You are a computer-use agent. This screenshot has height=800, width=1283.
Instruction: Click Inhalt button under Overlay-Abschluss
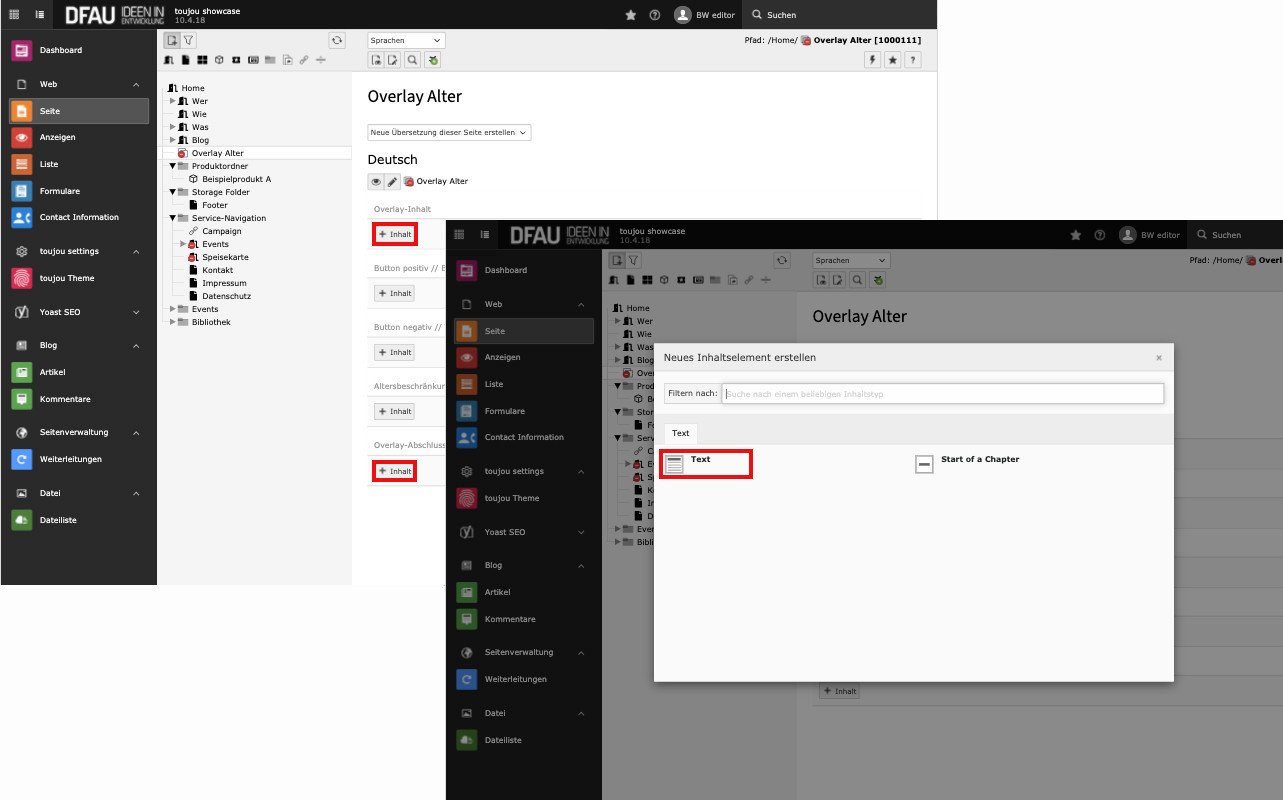pos(395,471)
